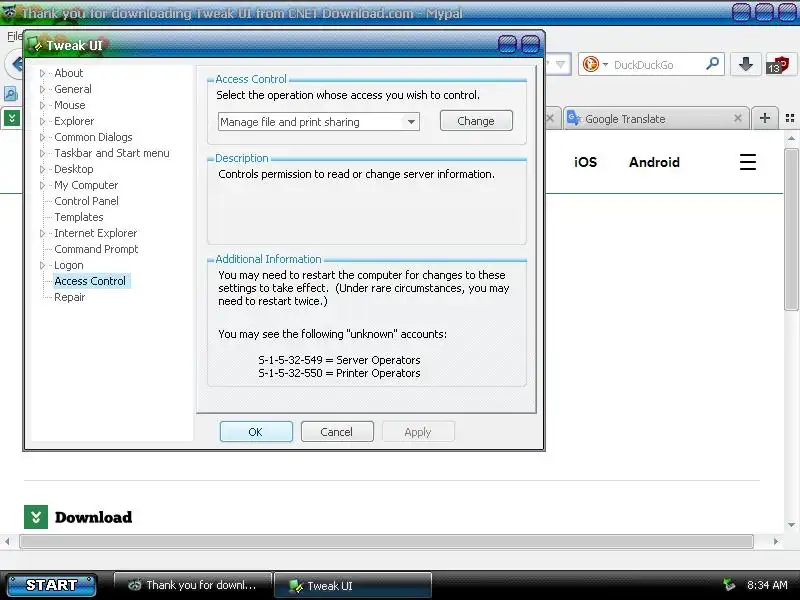Select Repair in the tree
The image size is (800, 600).
[x=69, y=297]
